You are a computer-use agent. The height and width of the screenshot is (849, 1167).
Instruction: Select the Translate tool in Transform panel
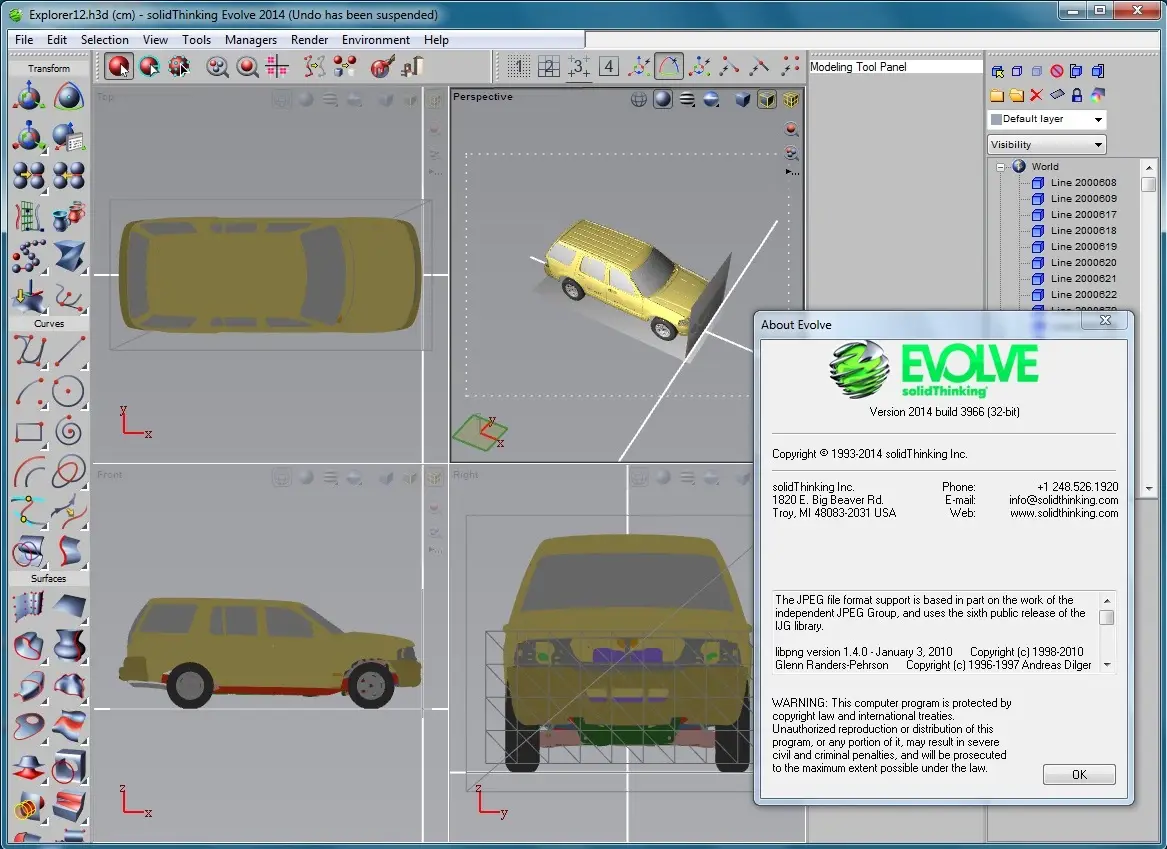(29, 97)
